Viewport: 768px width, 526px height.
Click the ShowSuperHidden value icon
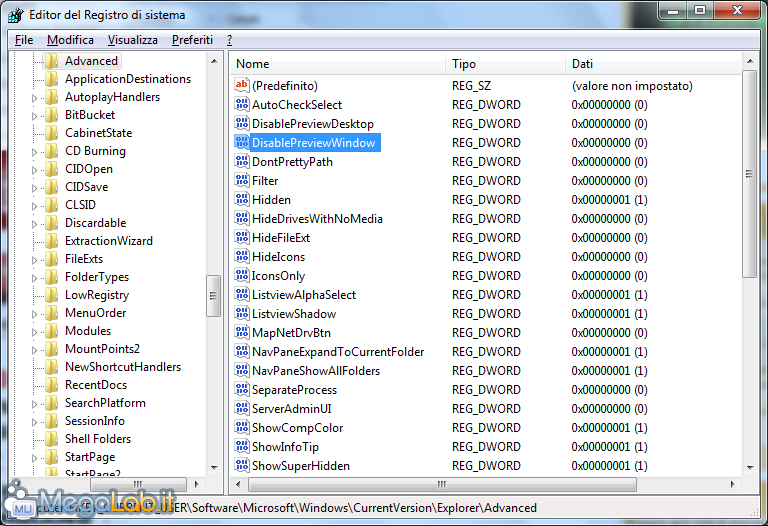241,465
